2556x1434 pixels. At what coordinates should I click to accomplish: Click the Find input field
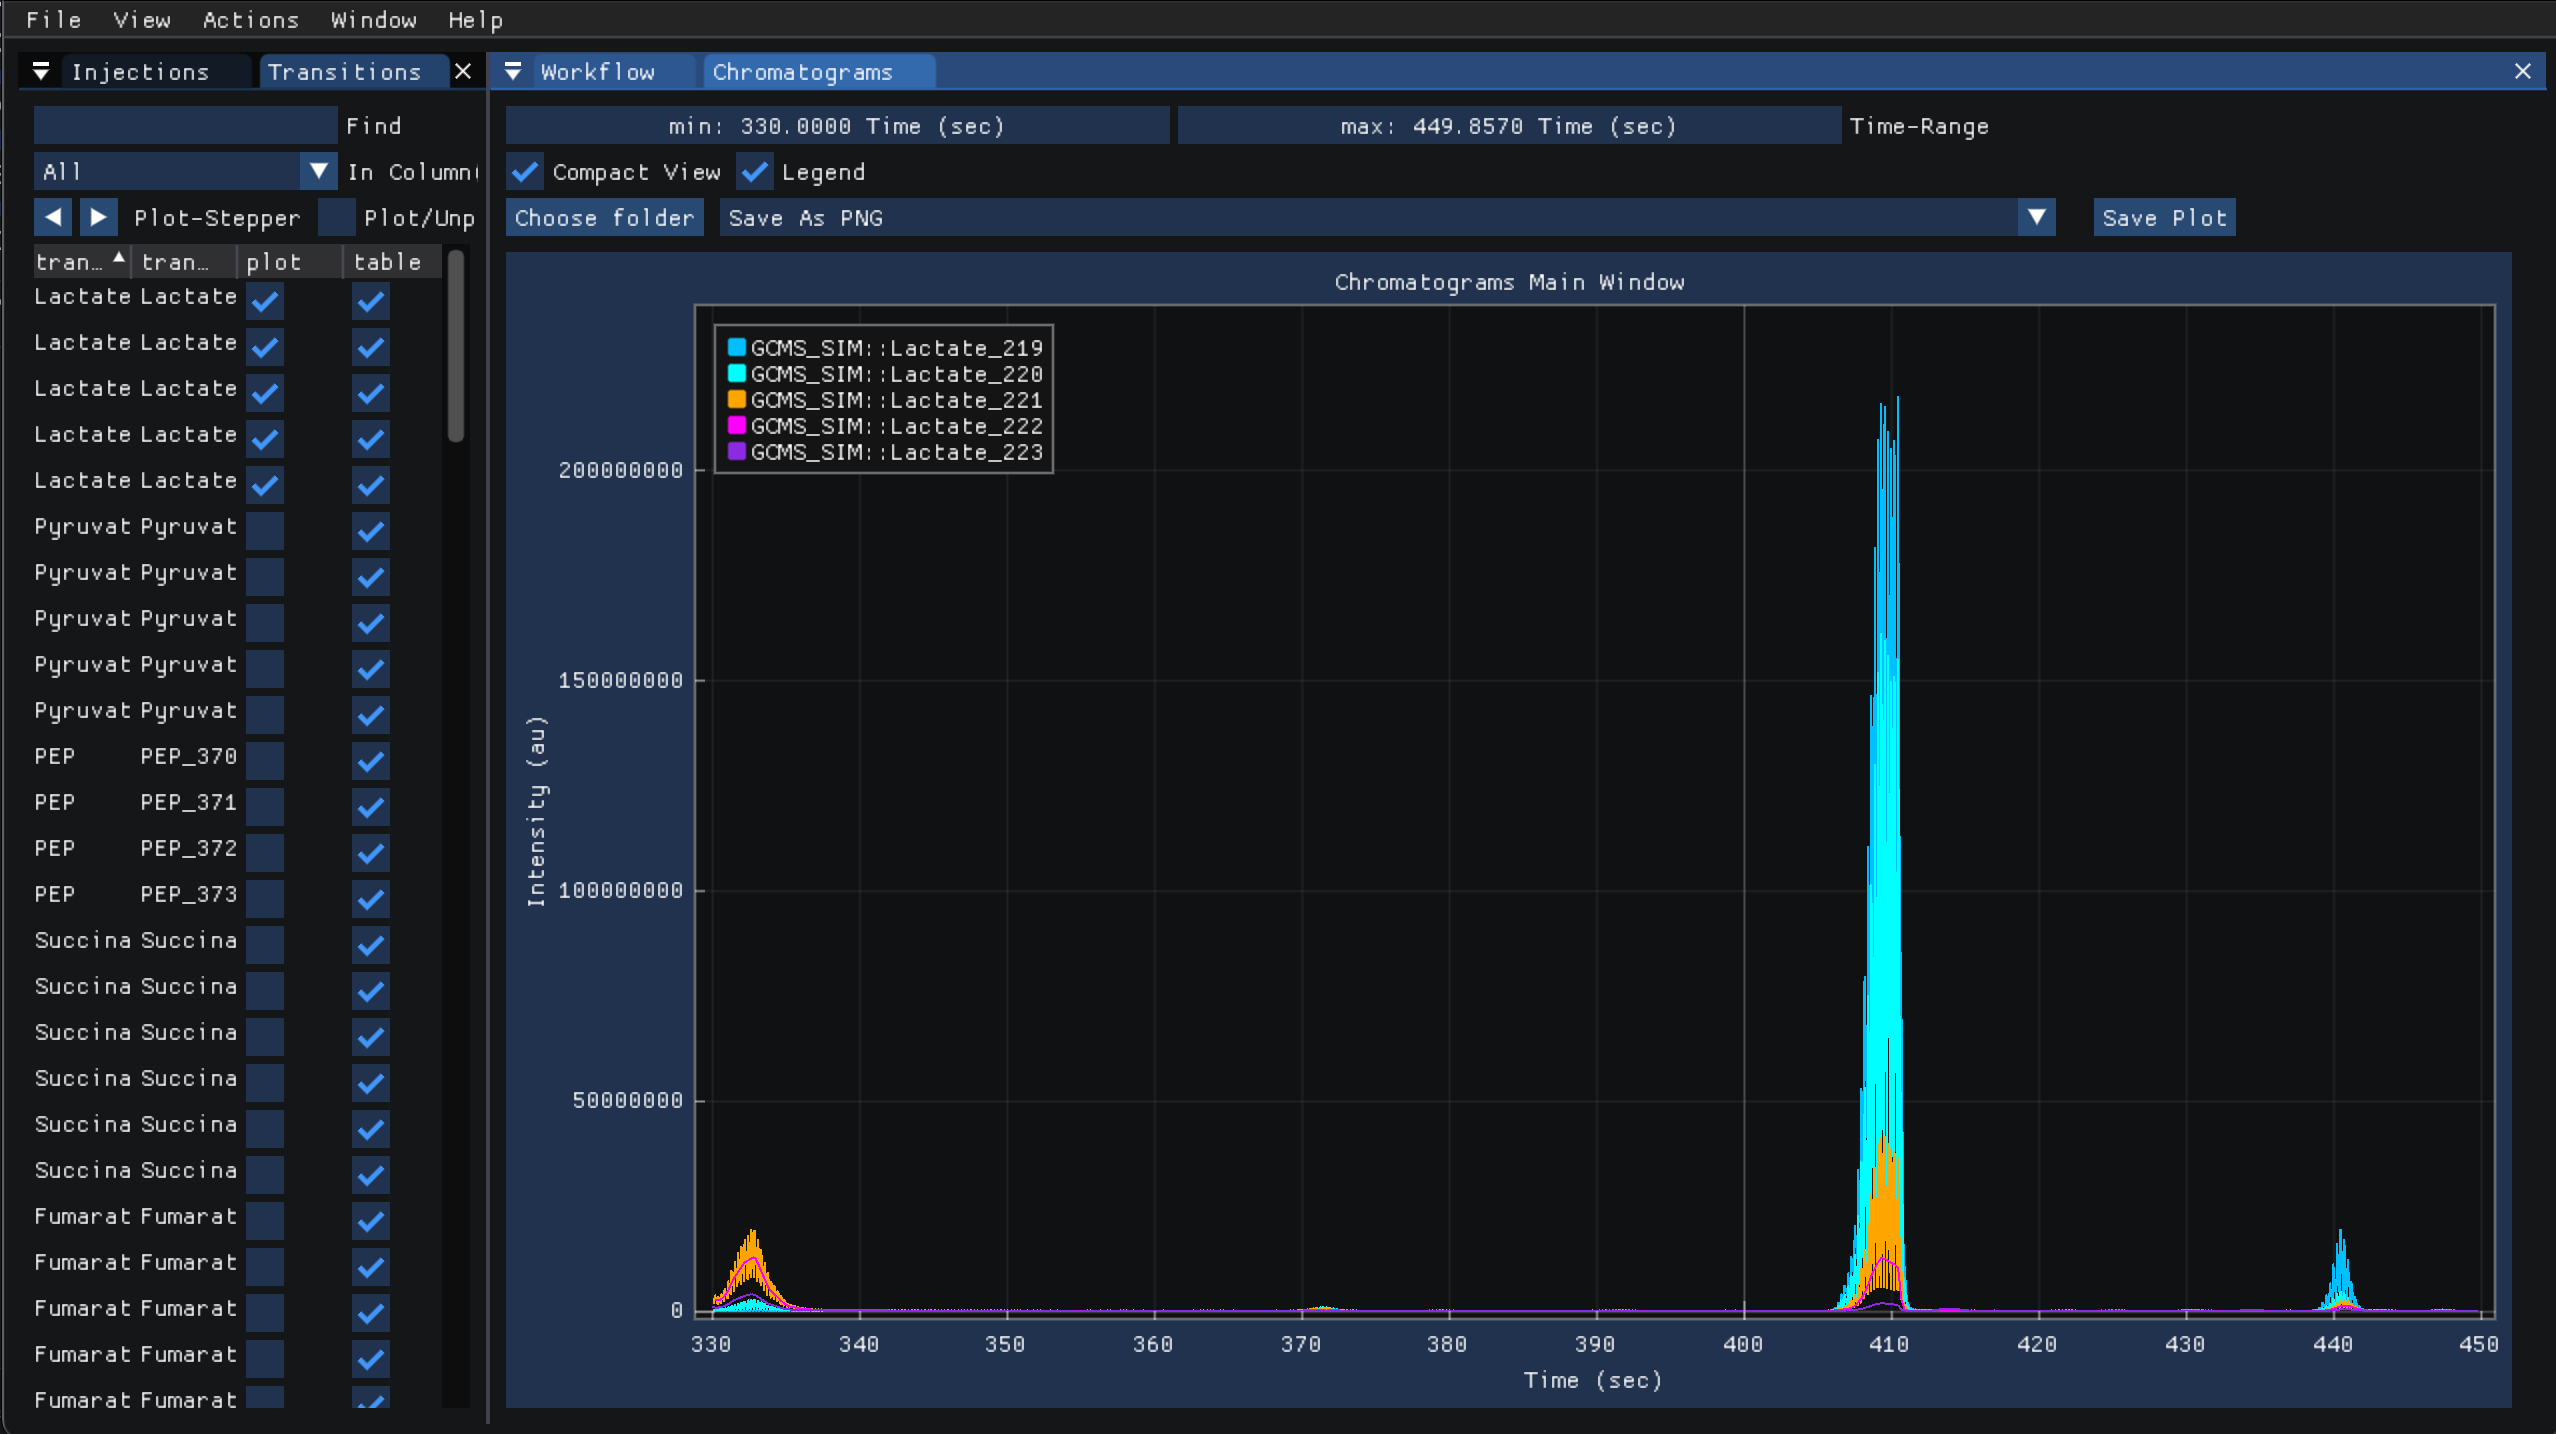tap(186, 126)
